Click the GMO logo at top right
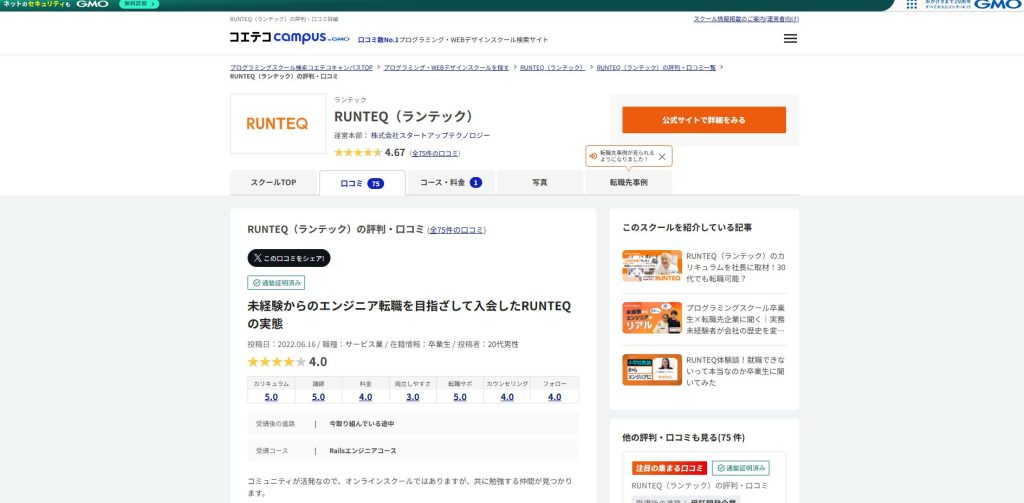Viewport: 1024px width, 503px height. 997,4
